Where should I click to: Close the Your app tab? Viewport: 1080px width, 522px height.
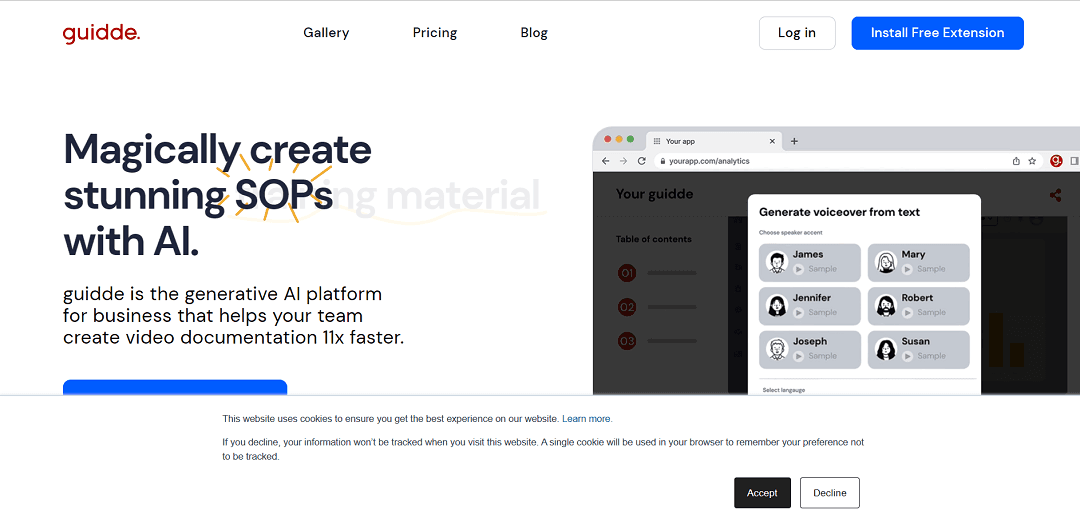[772, 141]
